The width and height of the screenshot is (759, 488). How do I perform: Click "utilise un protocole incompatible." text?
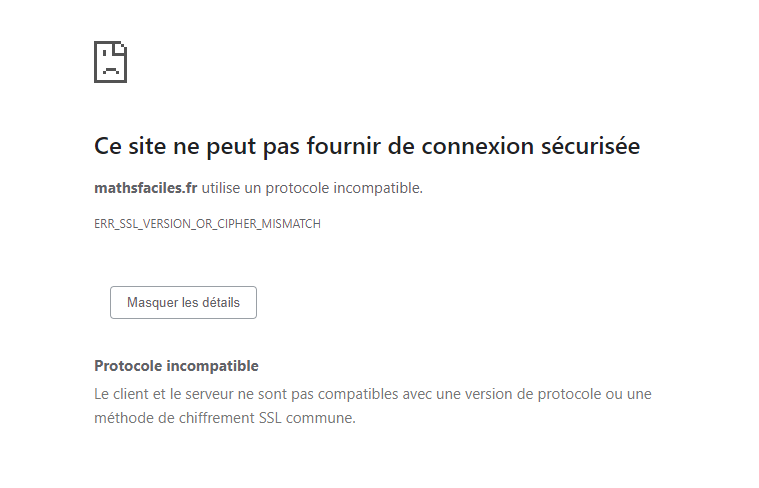coord(312,188)
